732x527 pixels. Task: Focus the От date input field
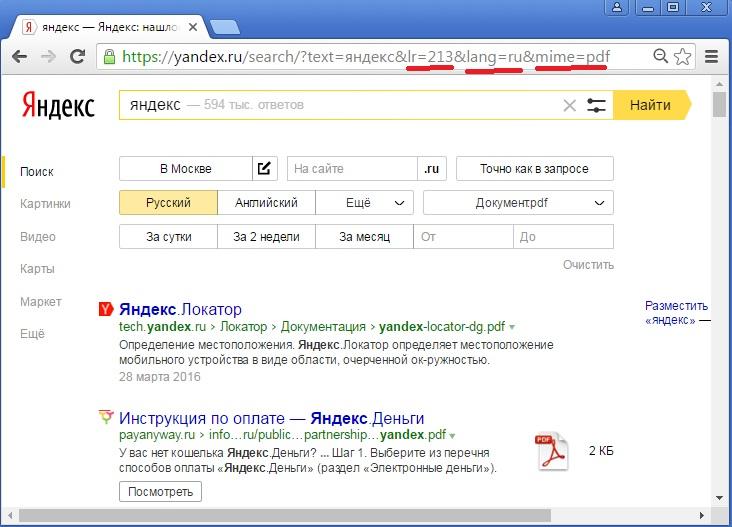coord(463,237)
